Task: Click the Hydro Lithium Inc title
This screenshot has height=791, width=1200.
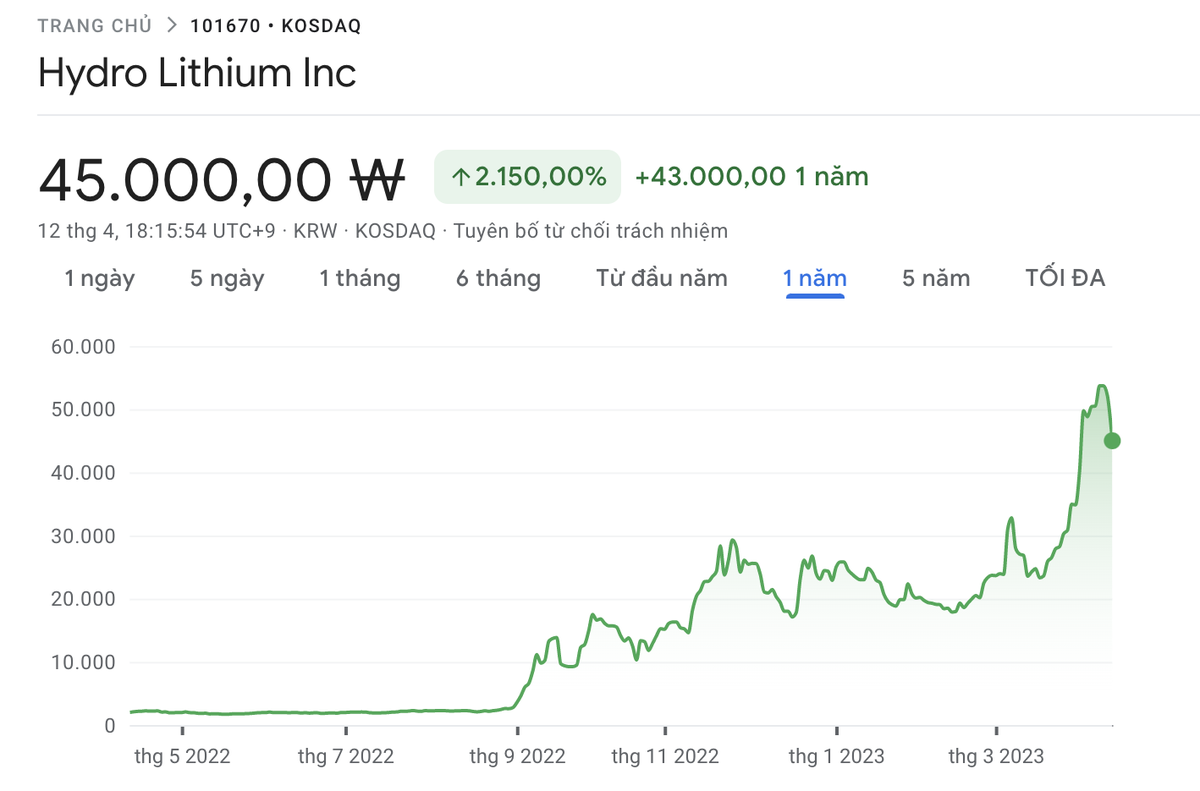Action: click(x=196, y=72)
